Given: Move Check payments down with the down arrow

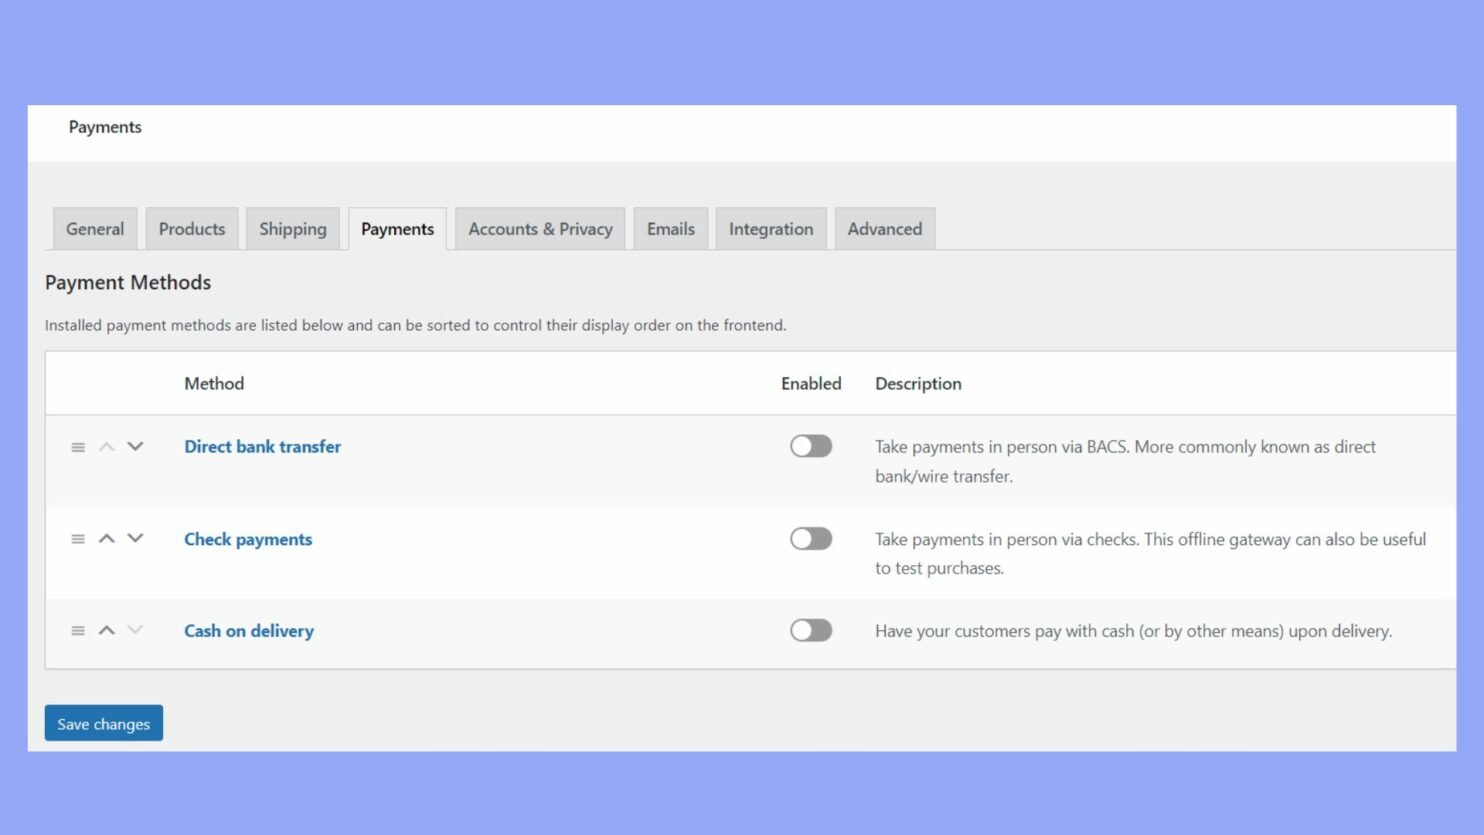Looking at the screenshot, I should 136,538.
